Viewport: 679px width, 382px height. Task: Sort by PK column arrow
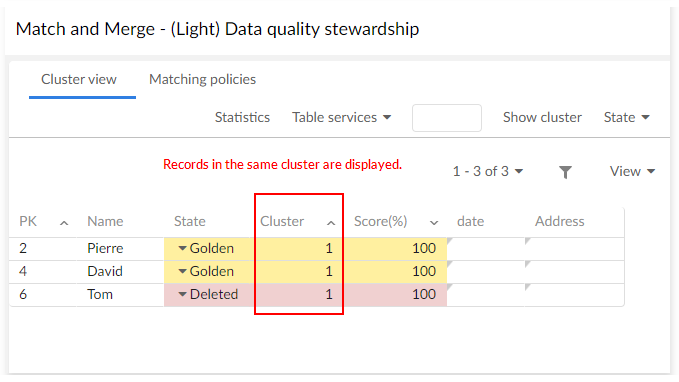pos(64,223)
